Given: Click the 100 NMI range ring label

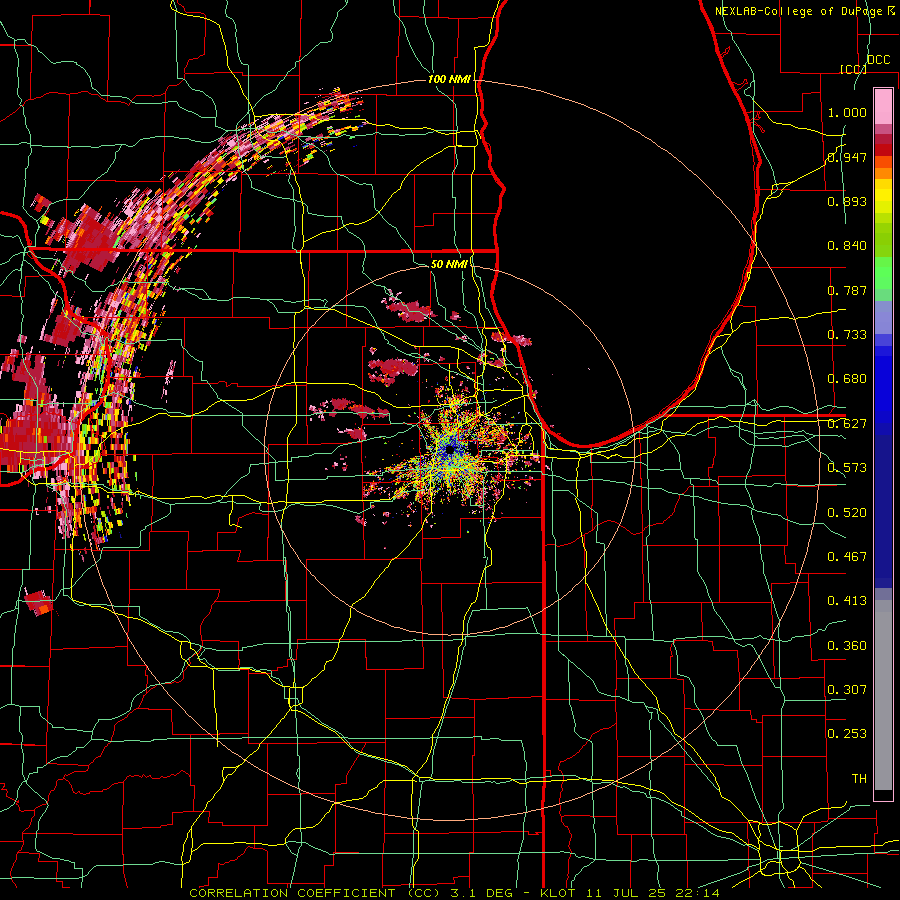Looking at the screenshot, I should click(x=449, y=79).
